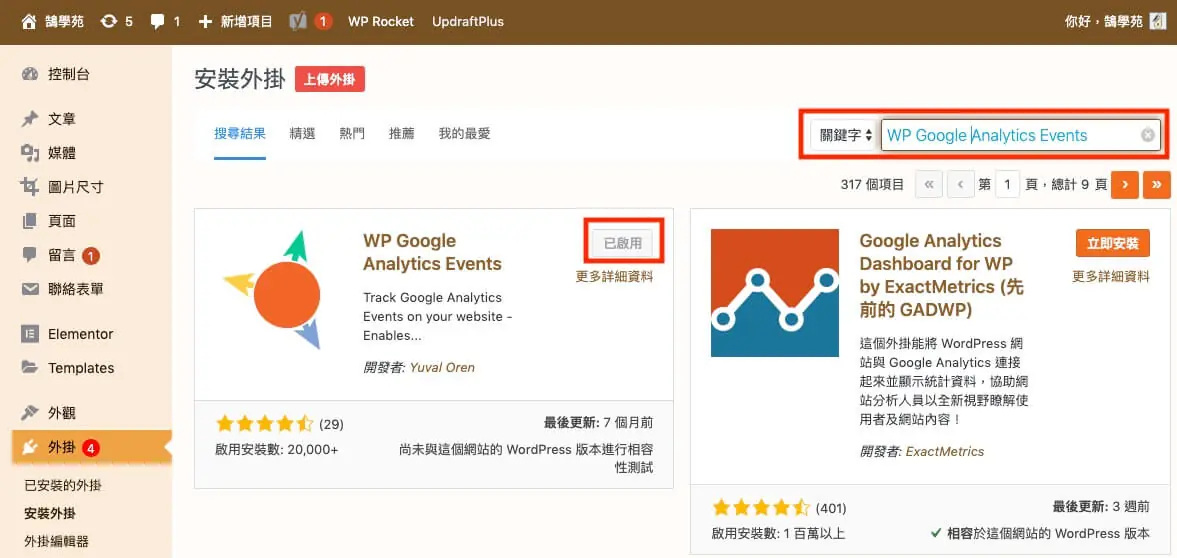Click the envelope icon for 聯絡表單
Image resolution: width=1177 pixels, height=558 pixels.
coord(30,289)
